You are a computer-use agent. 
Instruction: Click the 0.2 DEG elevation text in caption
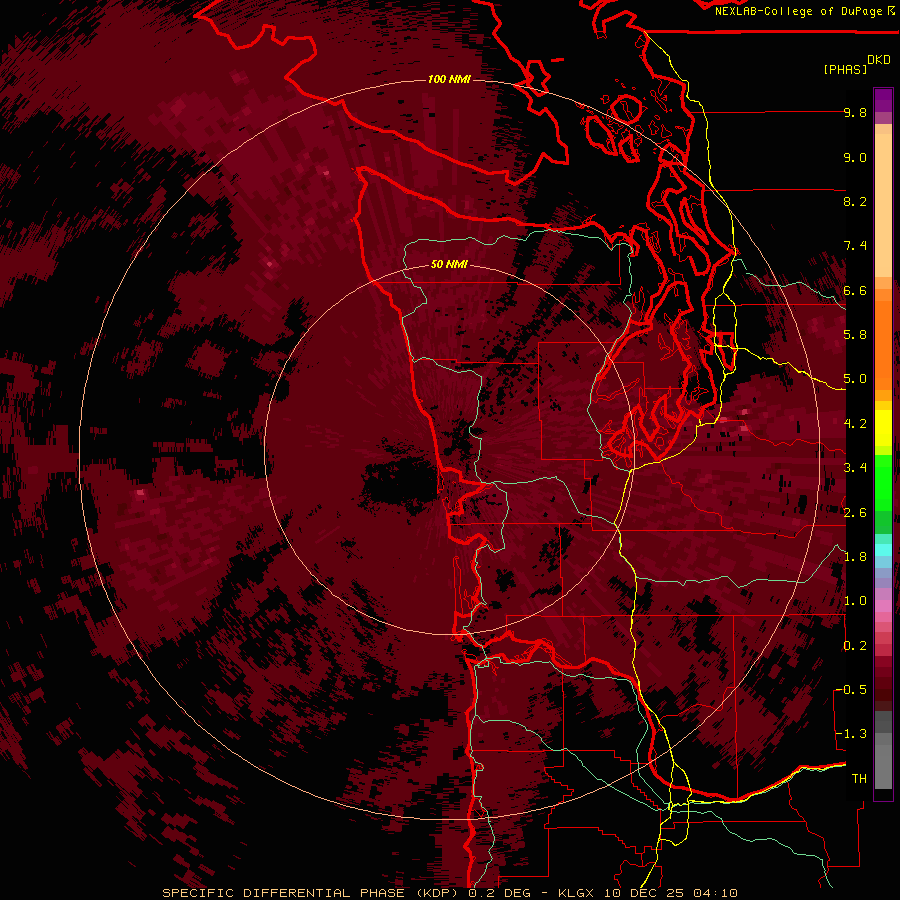(498, 893)
